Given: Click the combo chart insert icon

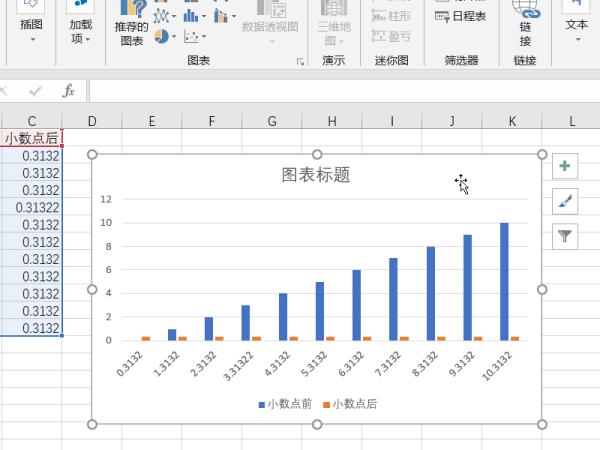Looking at the screenshot, I should pyautogui.click(x=220, y=16).
